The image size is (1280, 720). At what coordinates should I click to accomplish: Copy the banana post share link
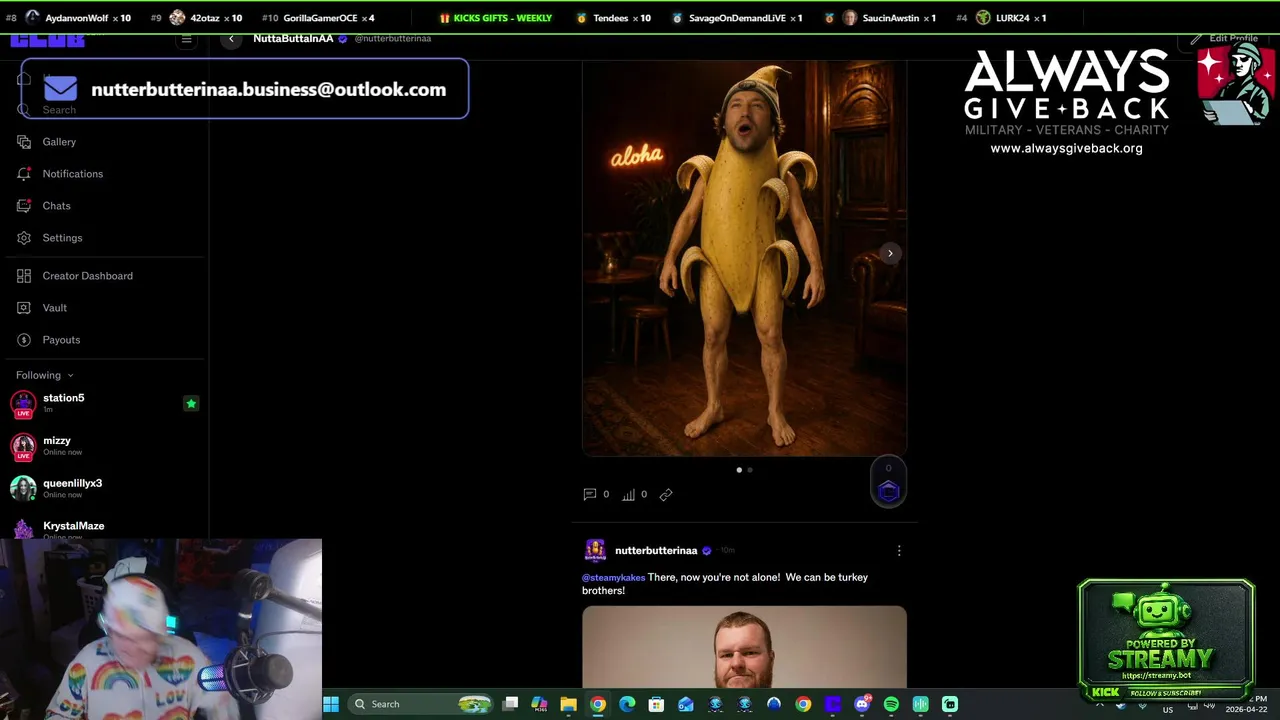coord(666,494)
